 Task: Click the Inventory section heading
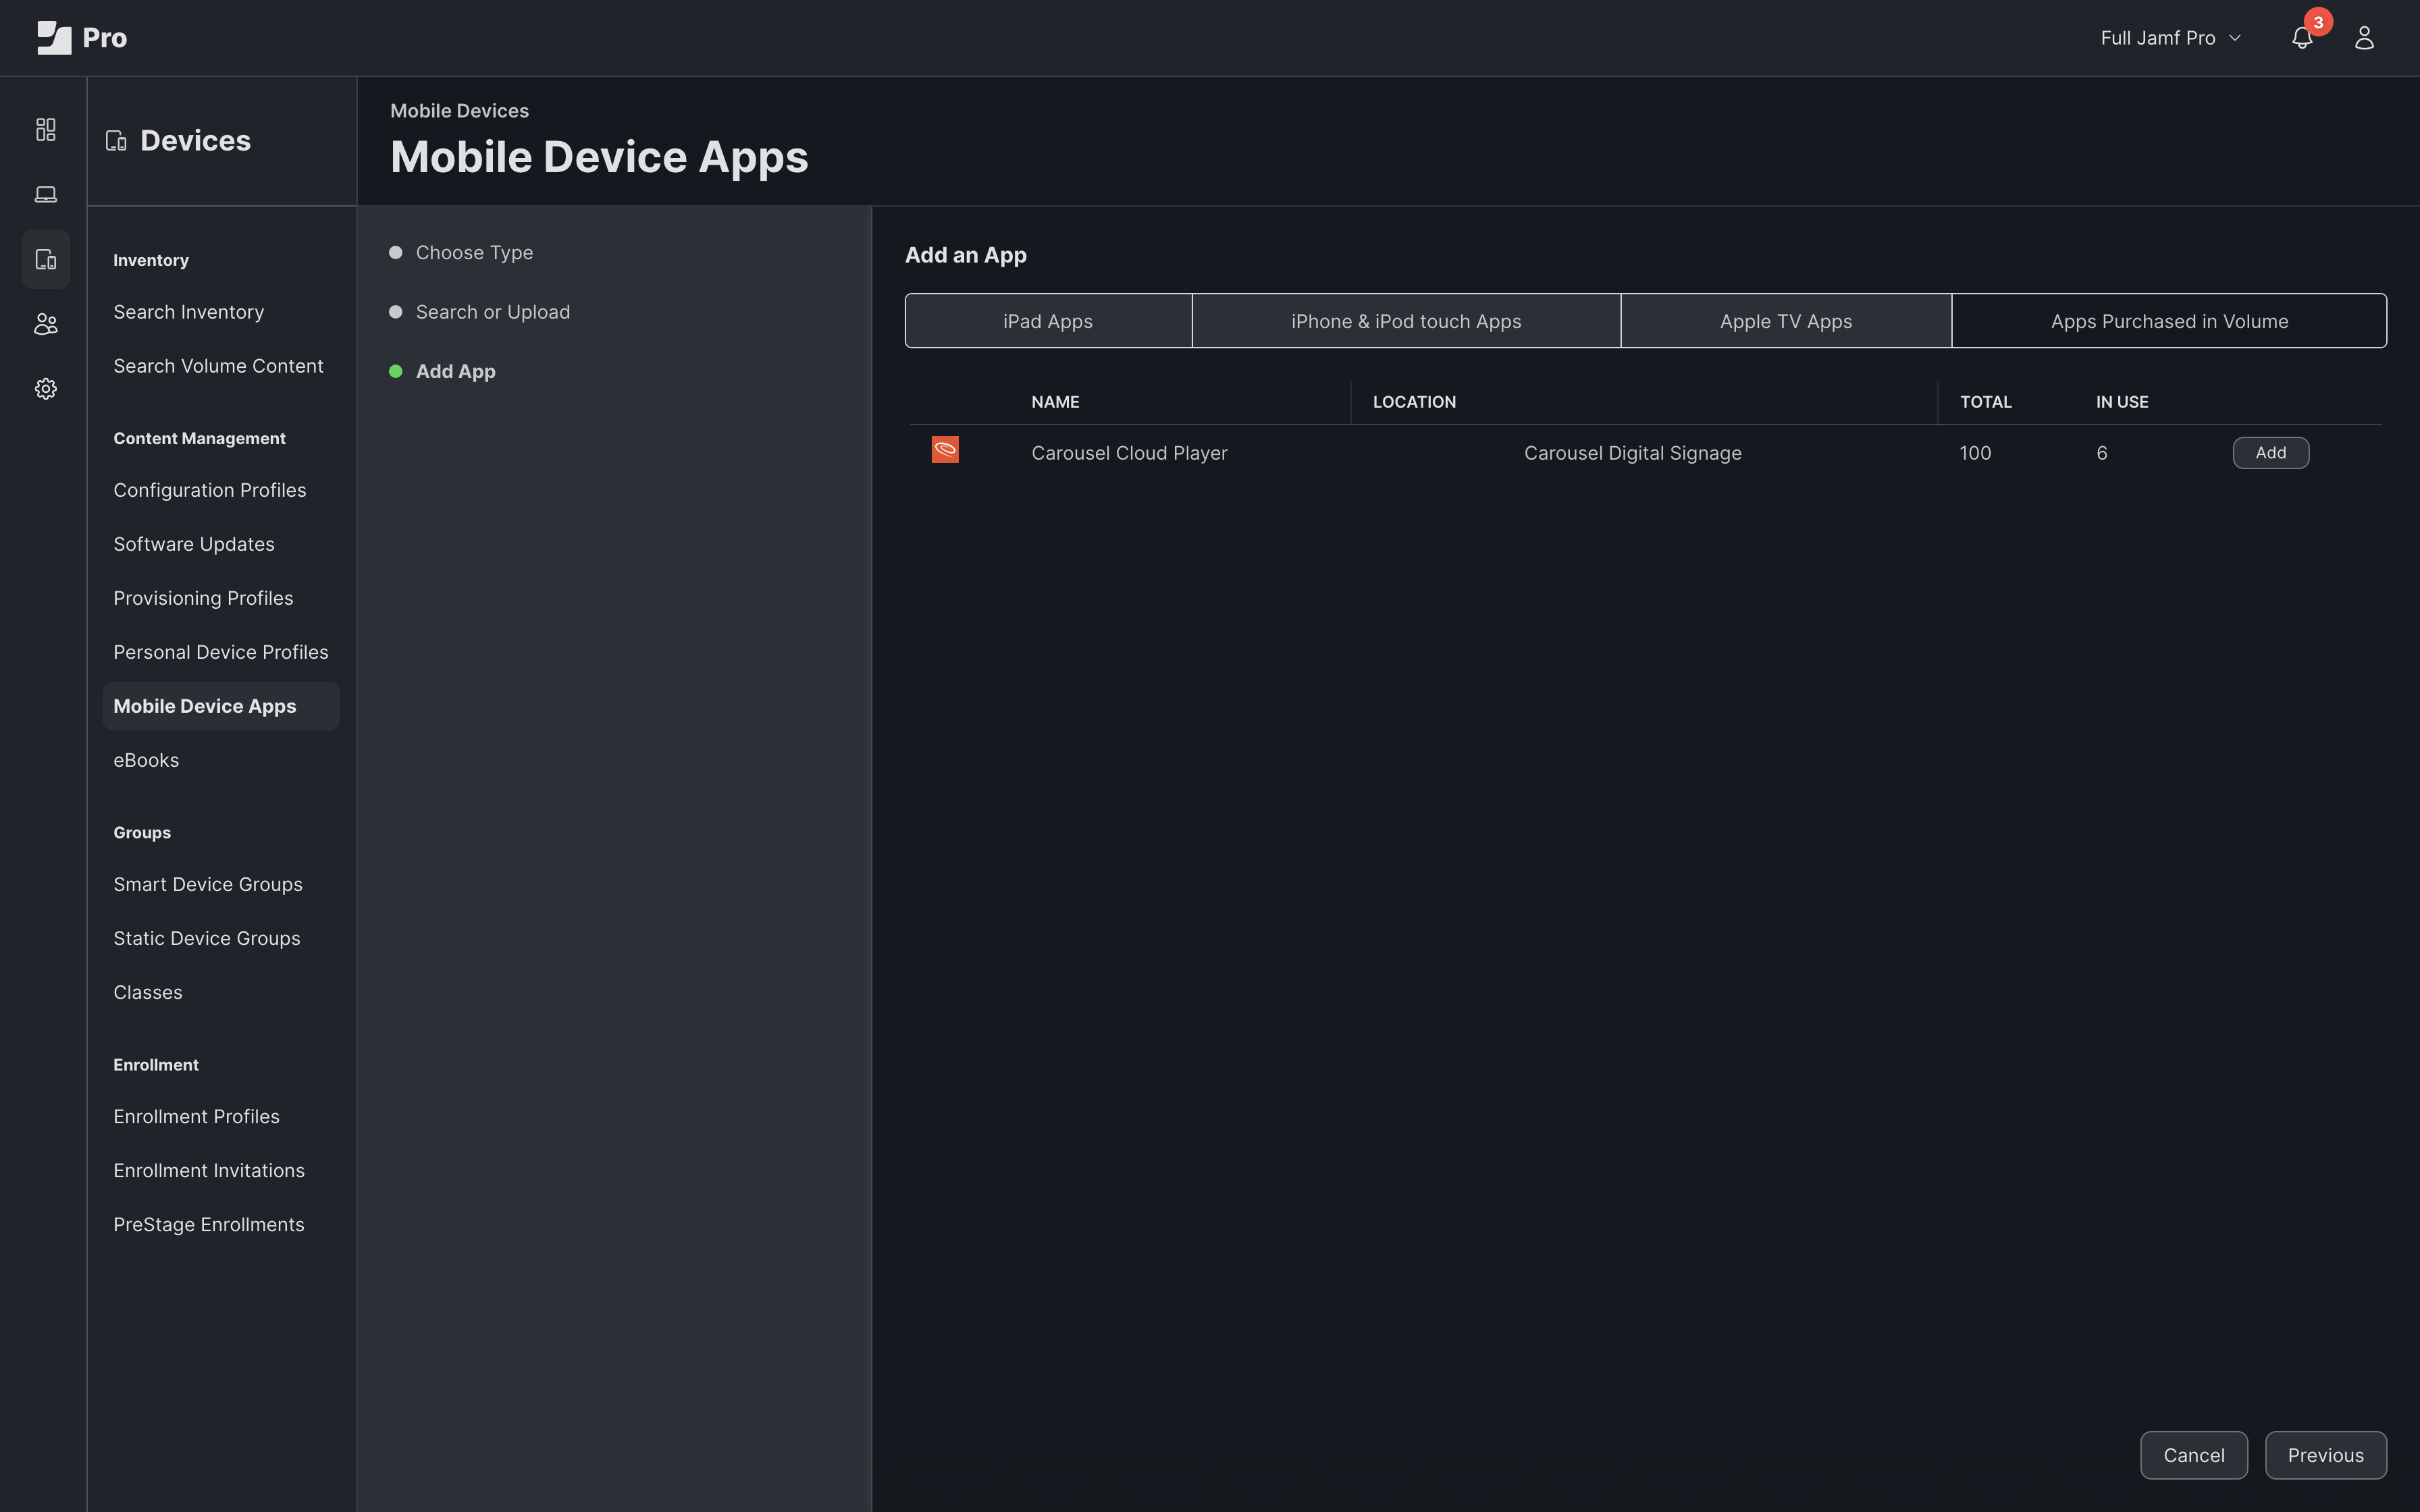[x=151, y=260]
